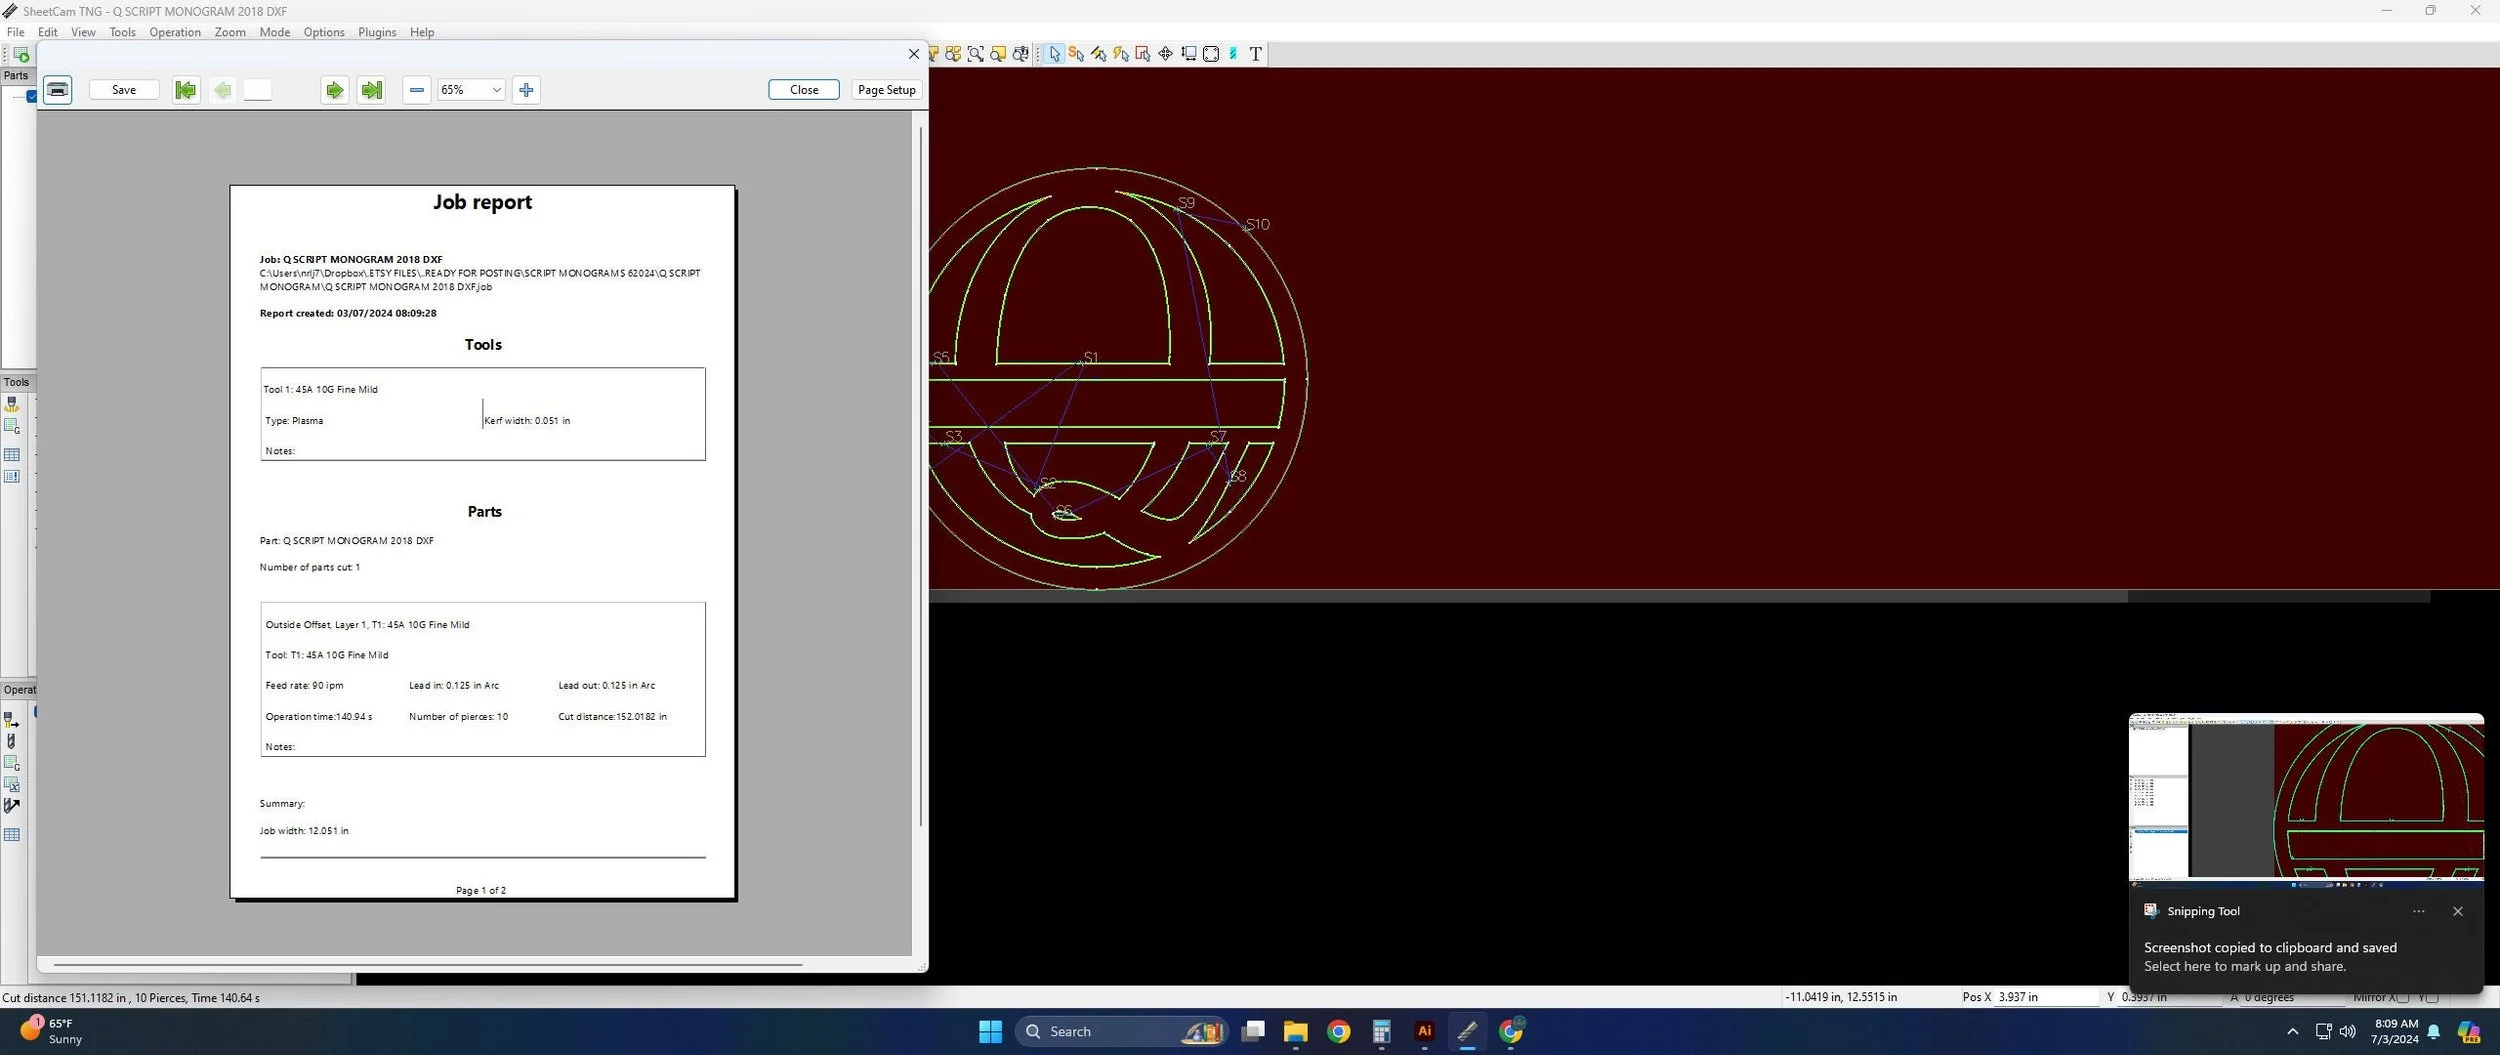Open the View menu
Image resolution: width=2500 pixels, height=1055 pixels.
click(x=83, y=32)
